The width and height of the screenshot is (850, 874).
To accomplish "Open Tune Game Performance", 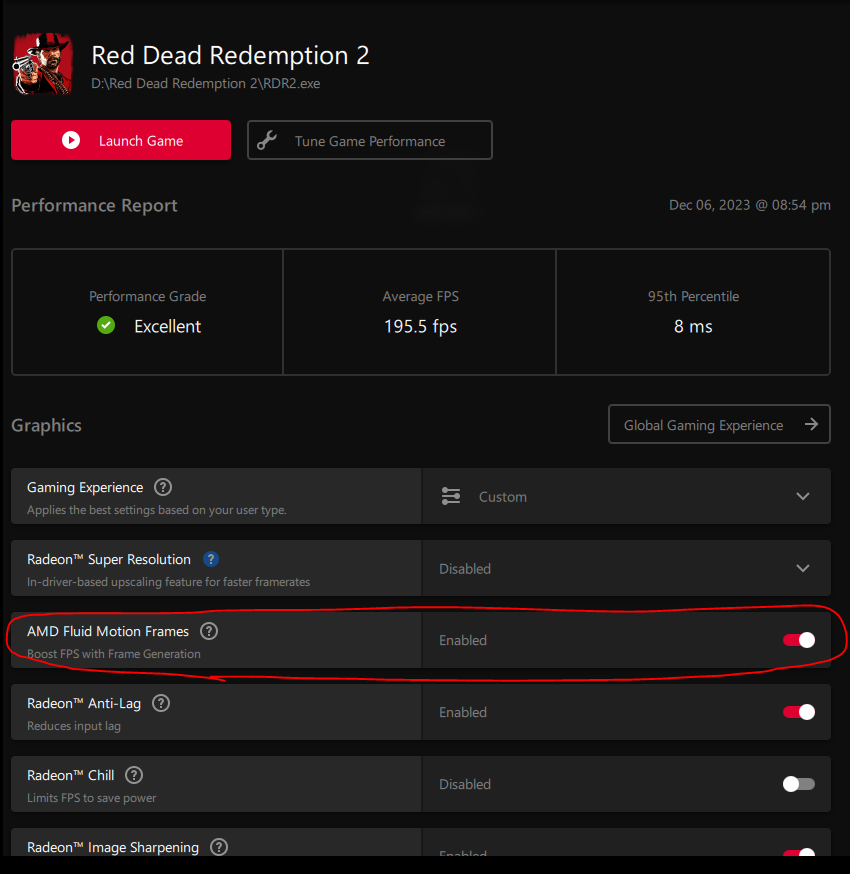I will pos(370,141).
